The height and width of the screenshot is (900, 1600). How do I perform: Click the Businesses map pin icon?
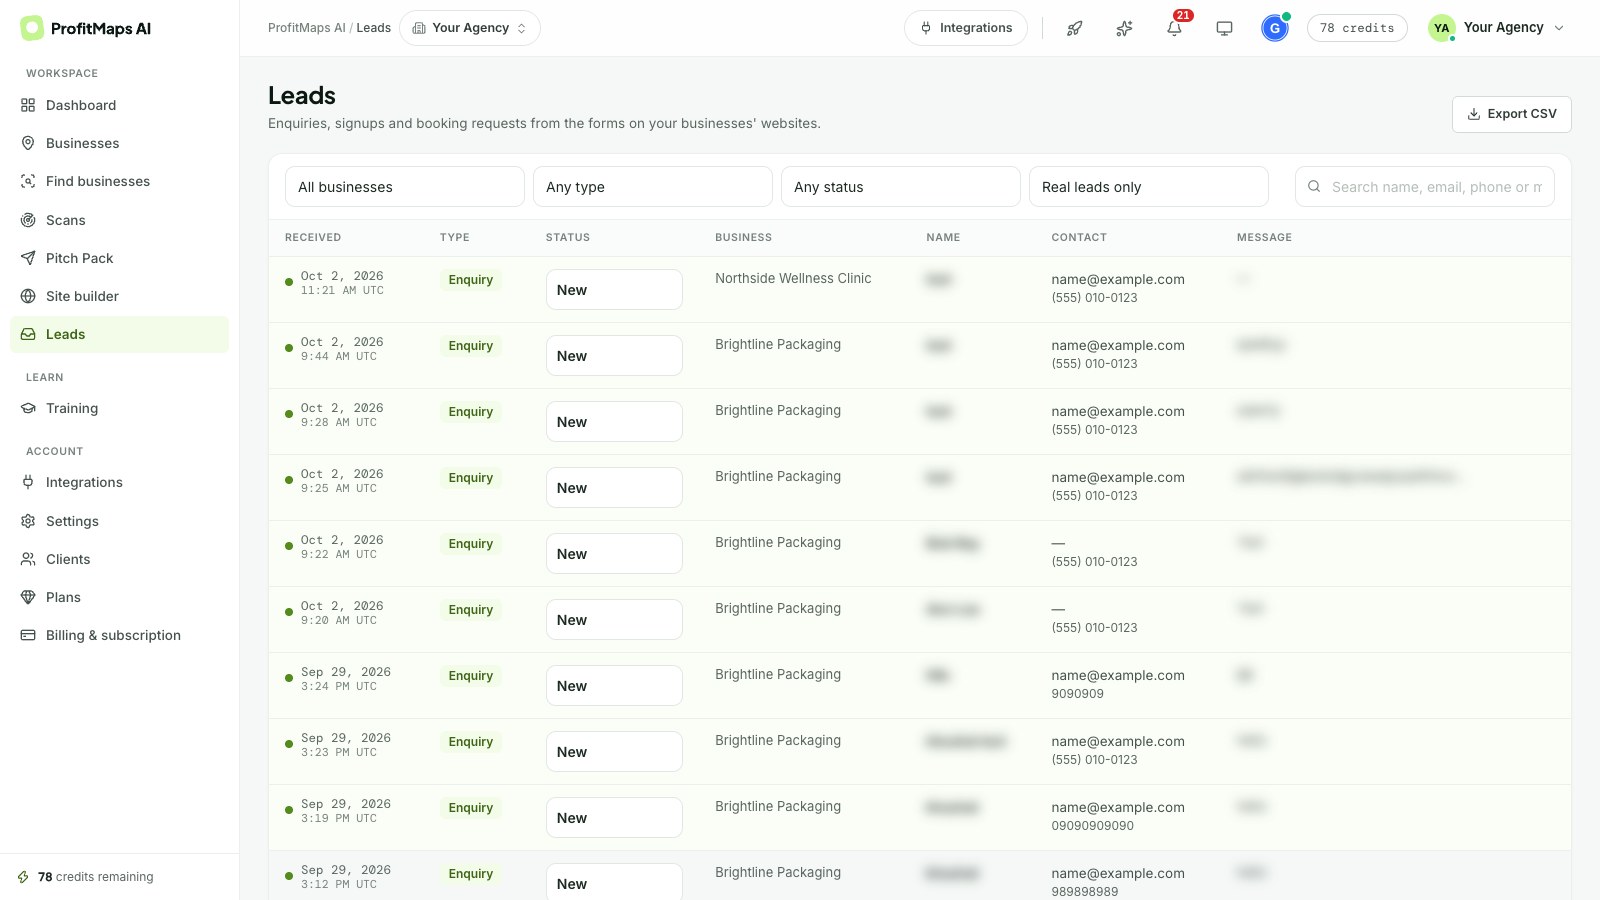click(28, 143)
